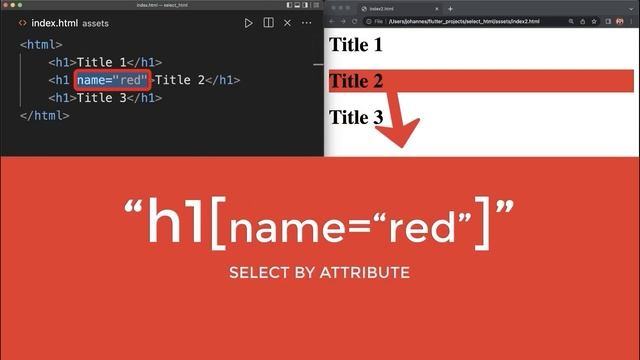Bookmark this page with the star icon
Screen dimensions: 640x360
pos(594,21)
